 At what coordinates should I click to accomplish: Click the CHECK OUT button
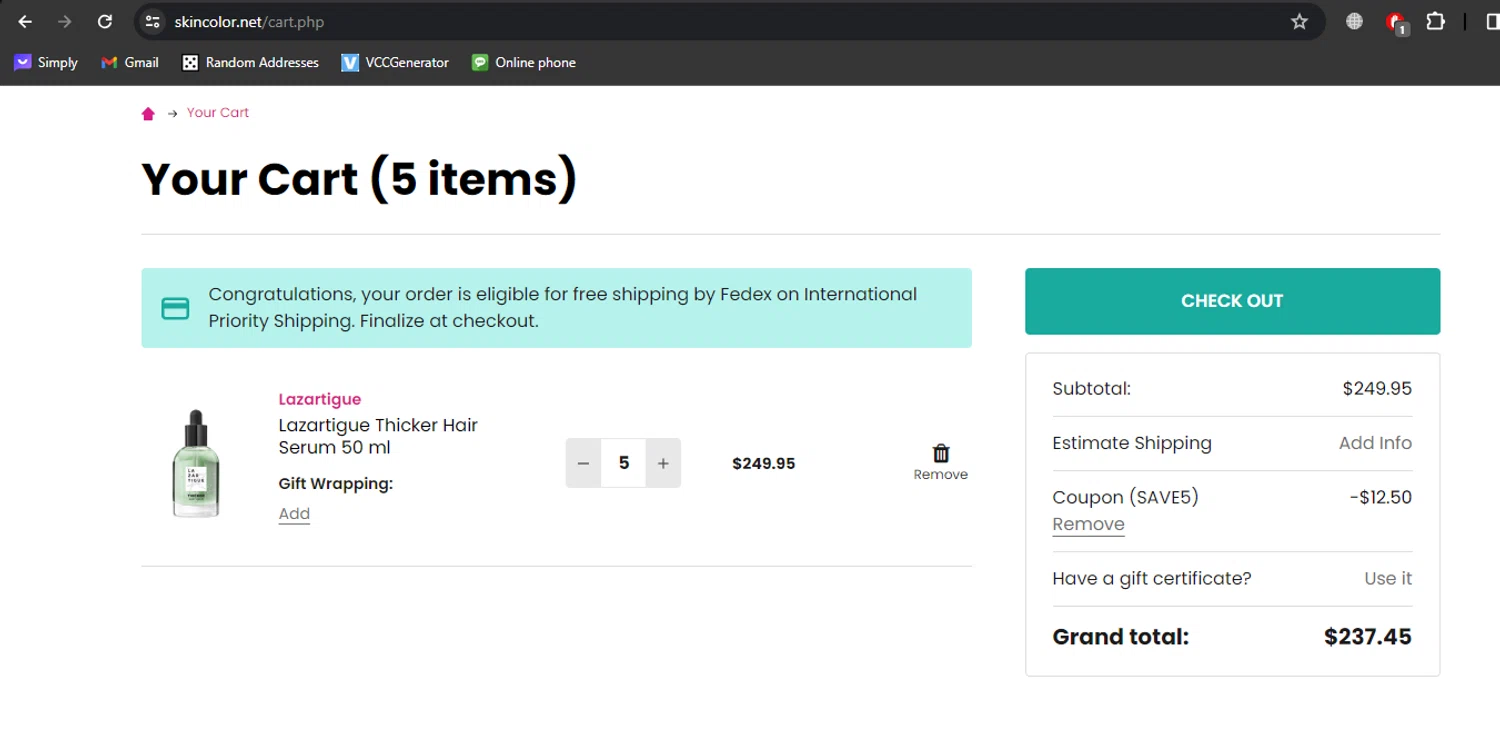(x=1232, y=301)
